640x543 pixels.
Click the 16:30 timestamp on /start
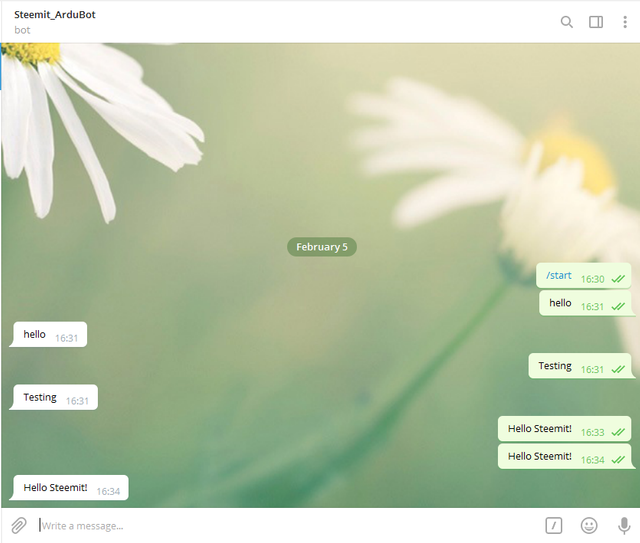coord(593,279)
